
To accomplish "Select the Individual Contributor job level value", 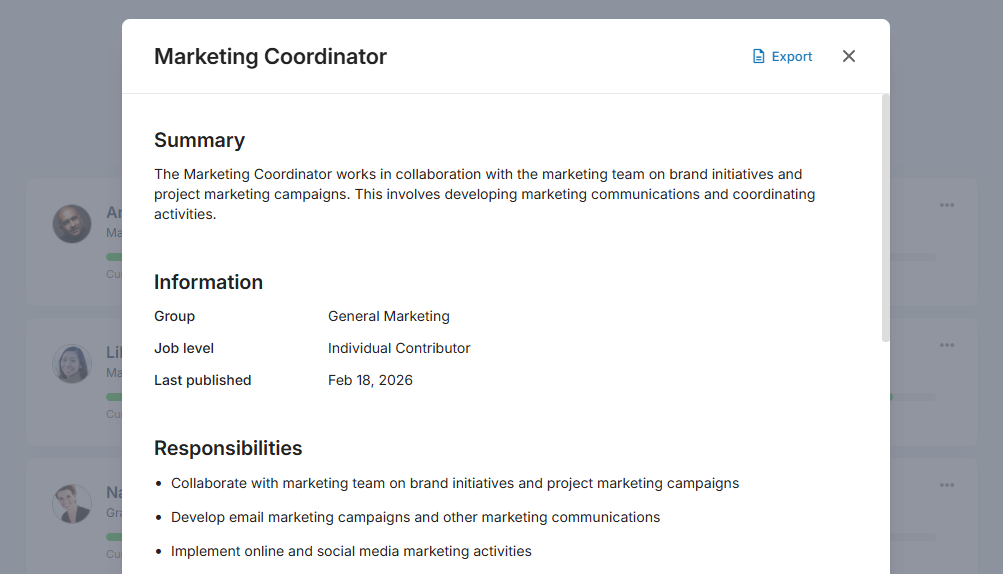I will point(399,348).
